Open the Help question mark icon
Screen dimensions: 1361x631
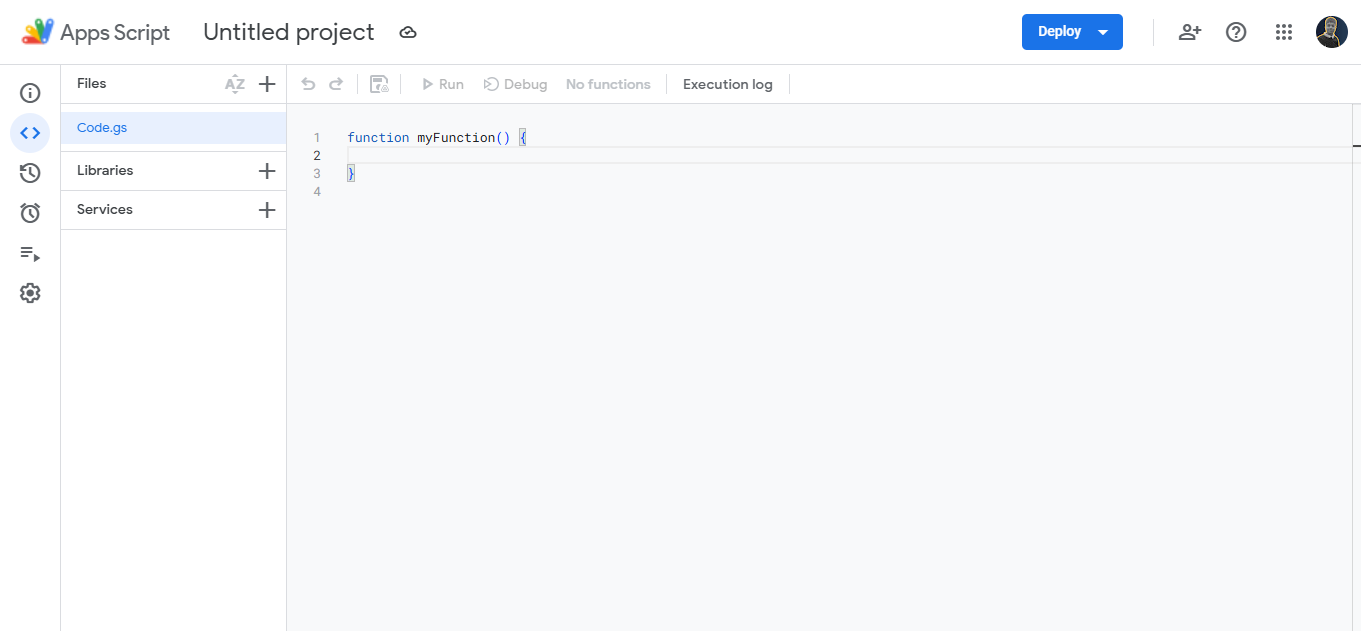(x=1236, y=32)
